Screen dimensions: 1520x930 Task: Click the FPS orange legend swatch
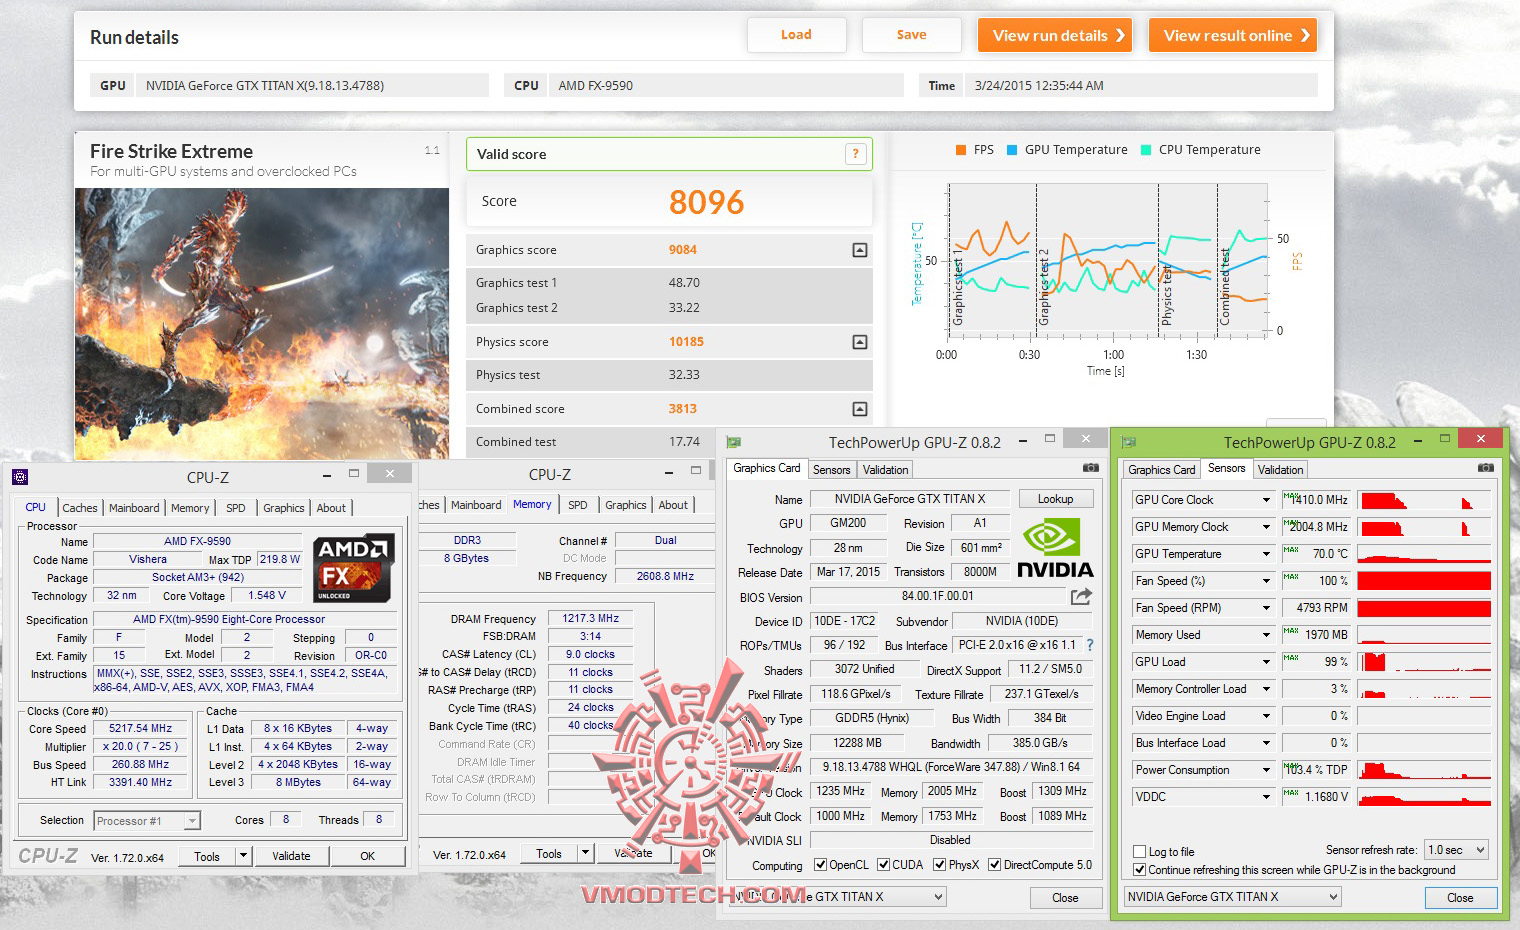click(x=960, y=150)
